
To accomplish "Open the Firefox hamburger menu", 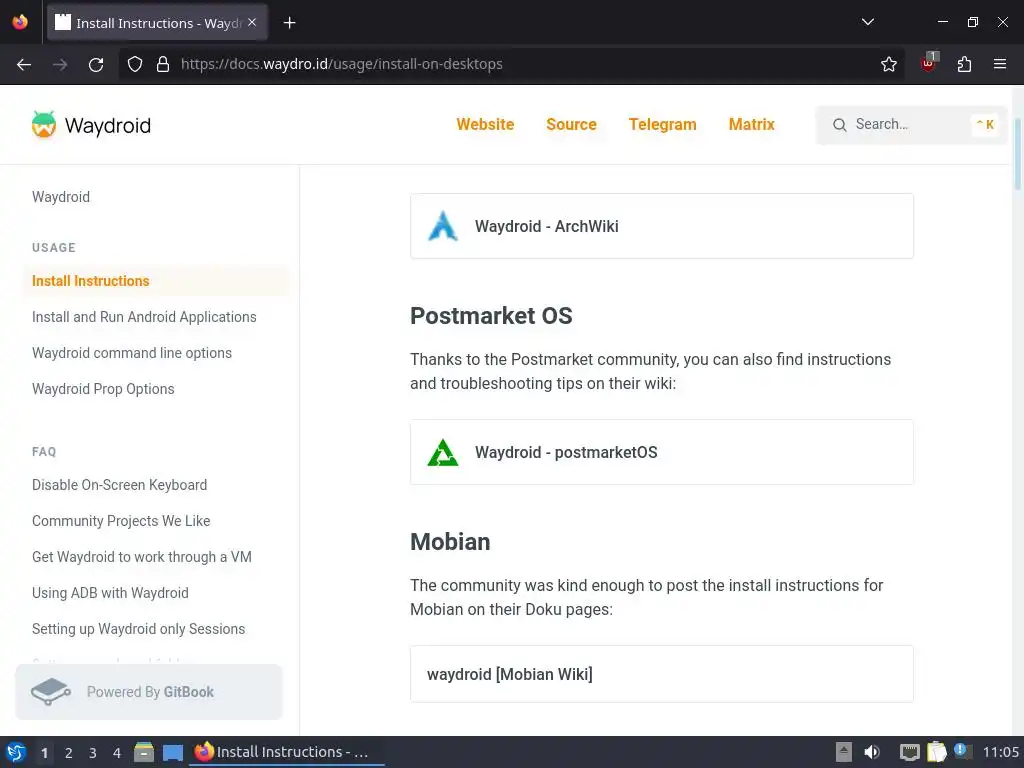I will pyautogui.click(x=999, y=64).
